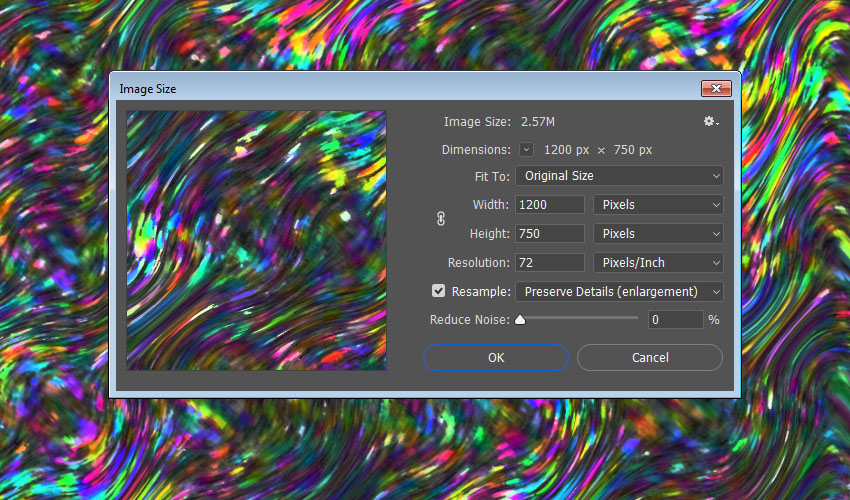Change the Pixels/Inch resolution units dropdown
The width and height of the screenshot is (850, 500).
click(x=658, y=263)
